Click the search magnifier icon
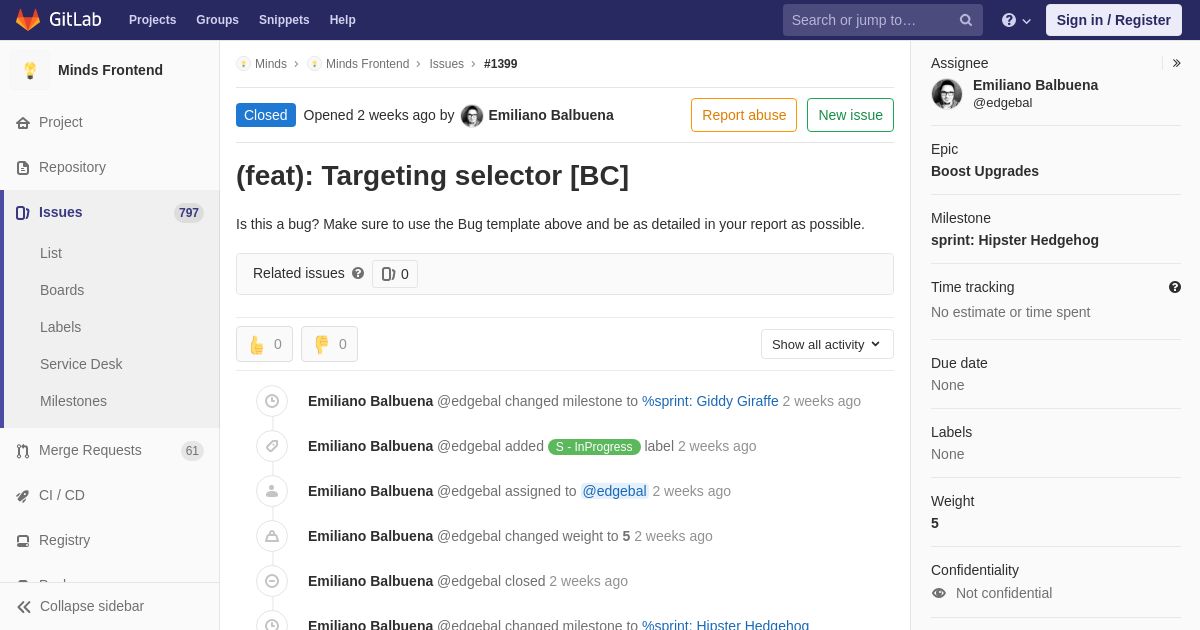1200x630 pixels. click(966, 20)
